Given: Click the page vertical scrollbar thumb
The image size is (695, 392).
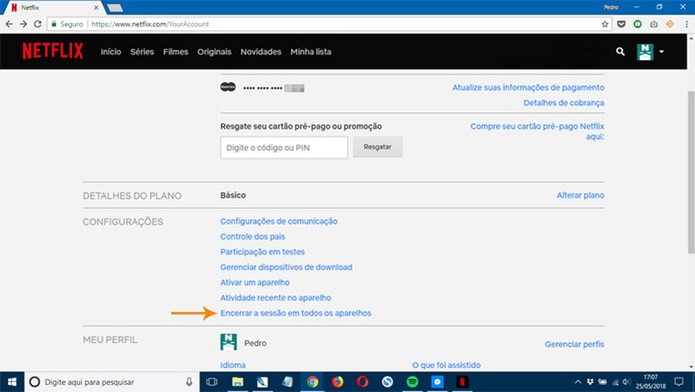Looking at the screenshot, I should pyautogui.click(x=691, y=172).
